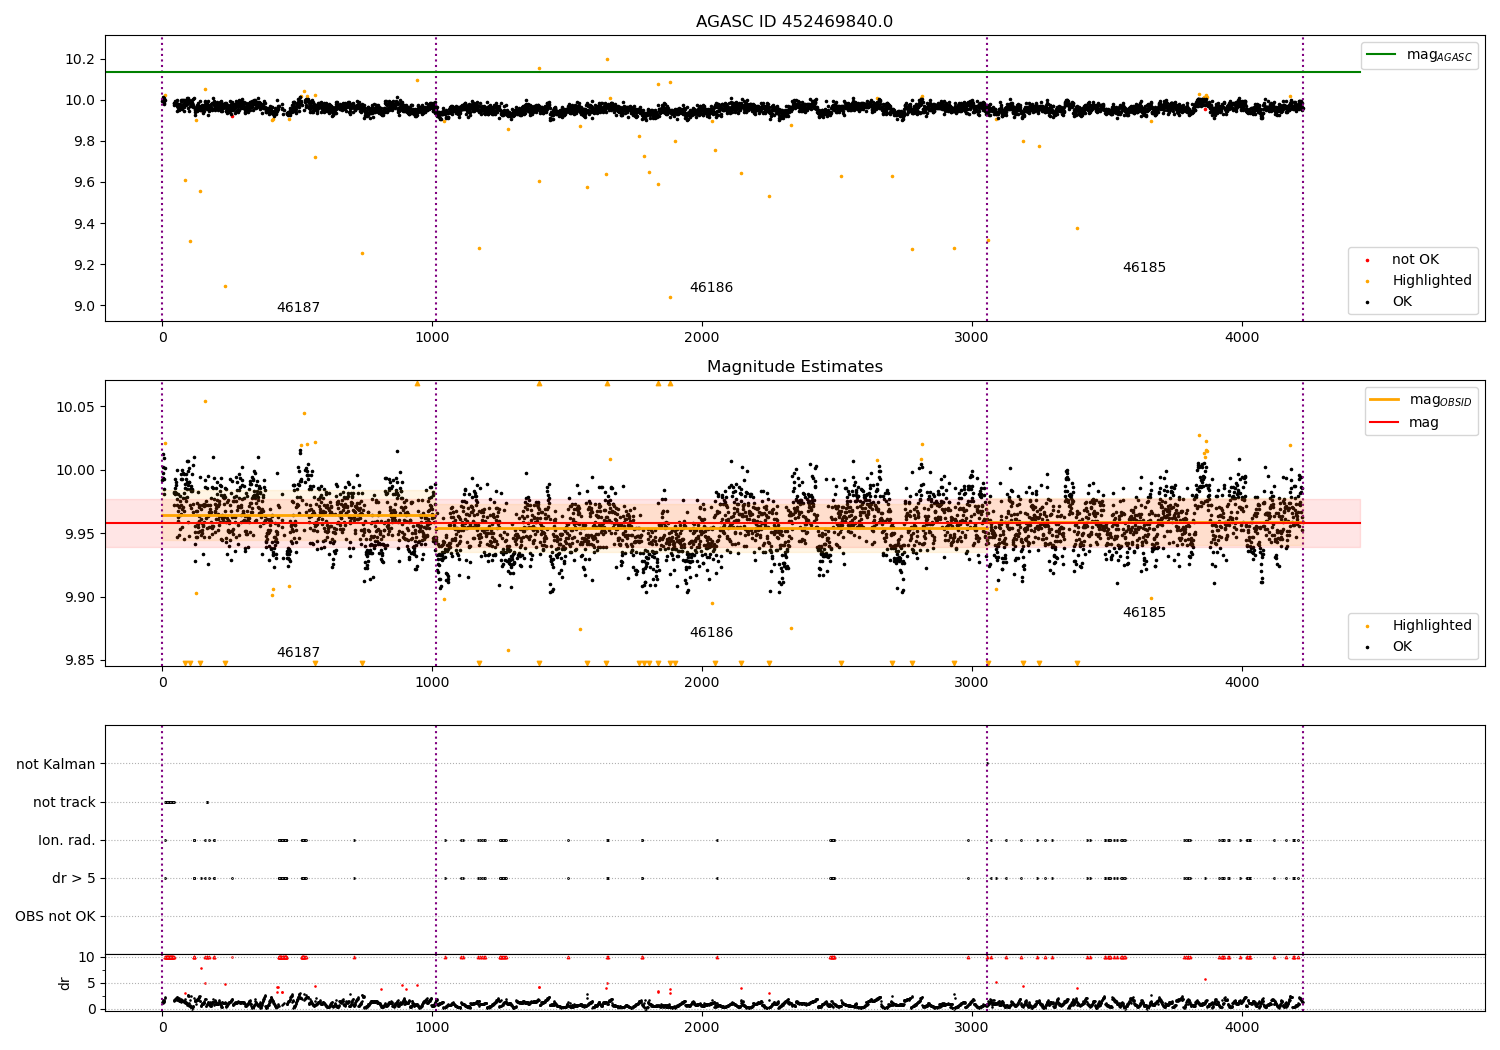Click the 46185 label in the middle plot
The image size is (1500, 1050).
tap(1144, 613)
